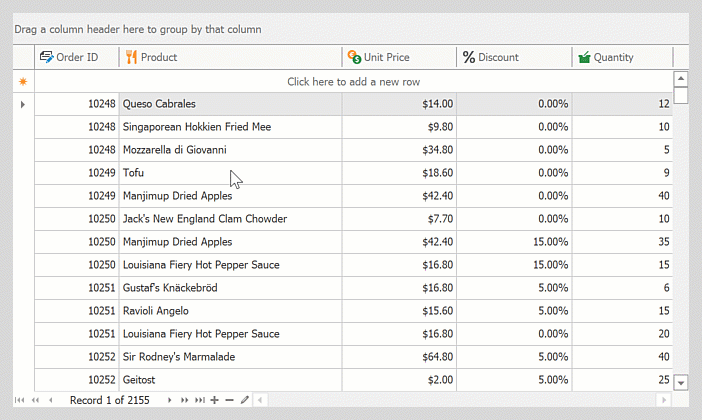
Task: Click previous page navigator button
Action: click(35, 400)
